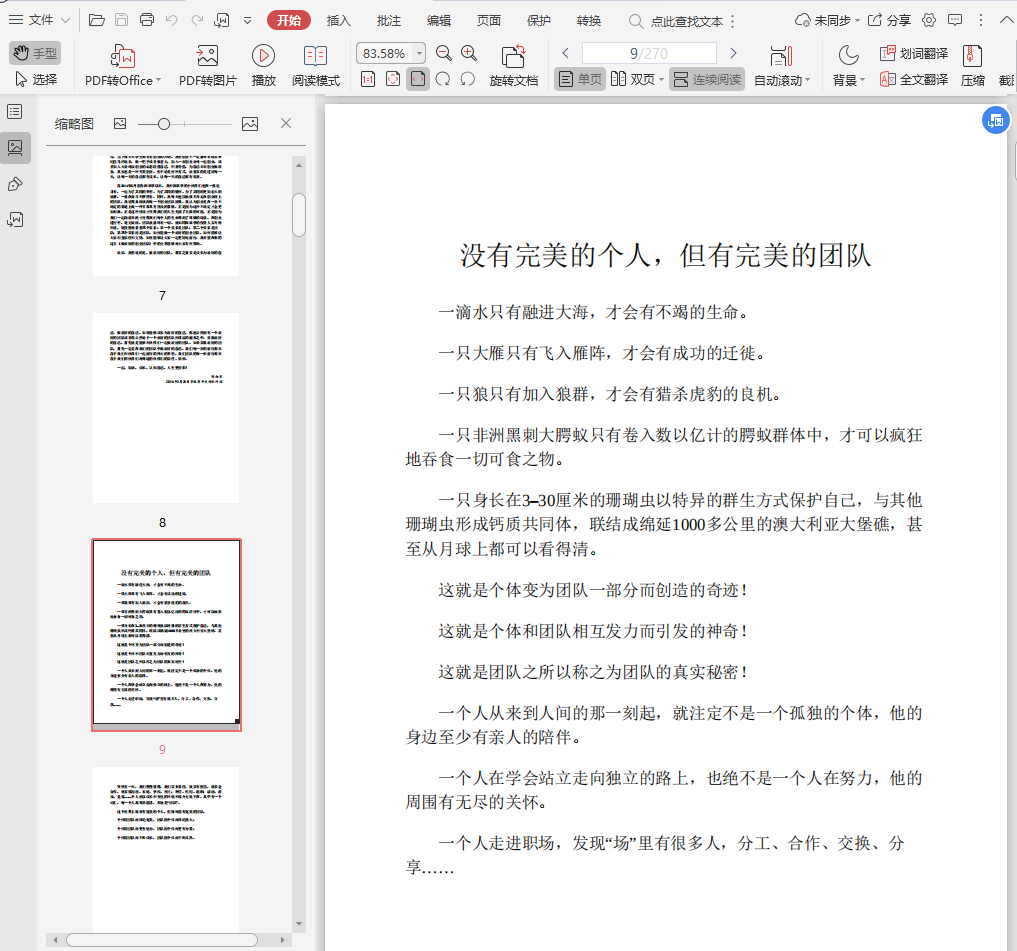The image size is (1017, 951).
Task: Open settings gear icon in title bar
Action: coord(929,21)
